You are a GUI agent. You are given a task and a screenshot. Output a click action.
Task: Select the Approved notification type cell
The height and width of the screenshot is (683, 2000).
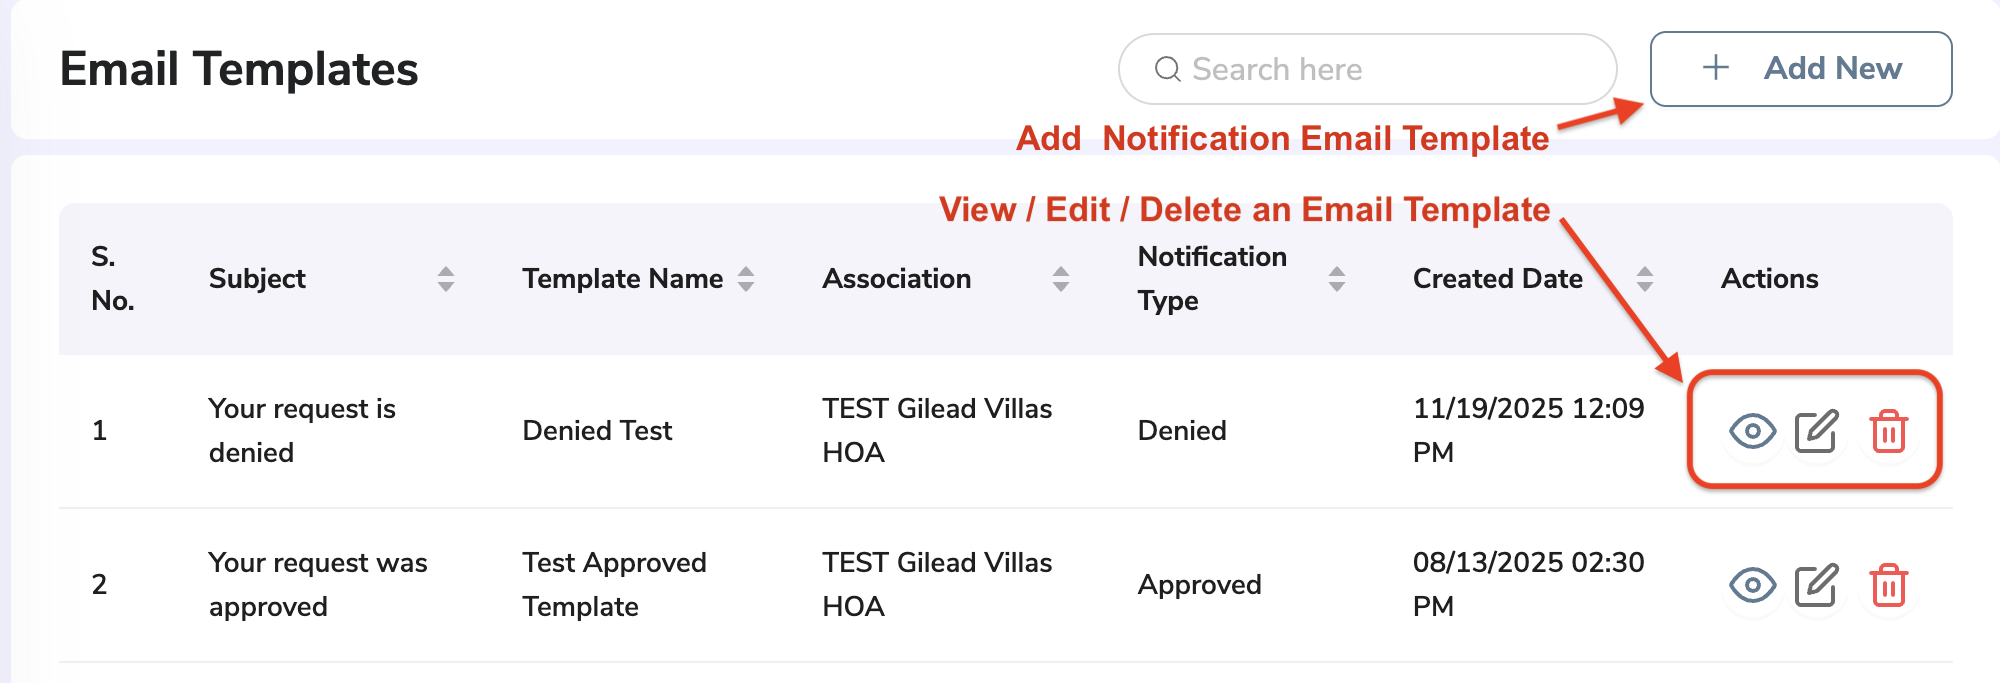[x=1199, y=585]
